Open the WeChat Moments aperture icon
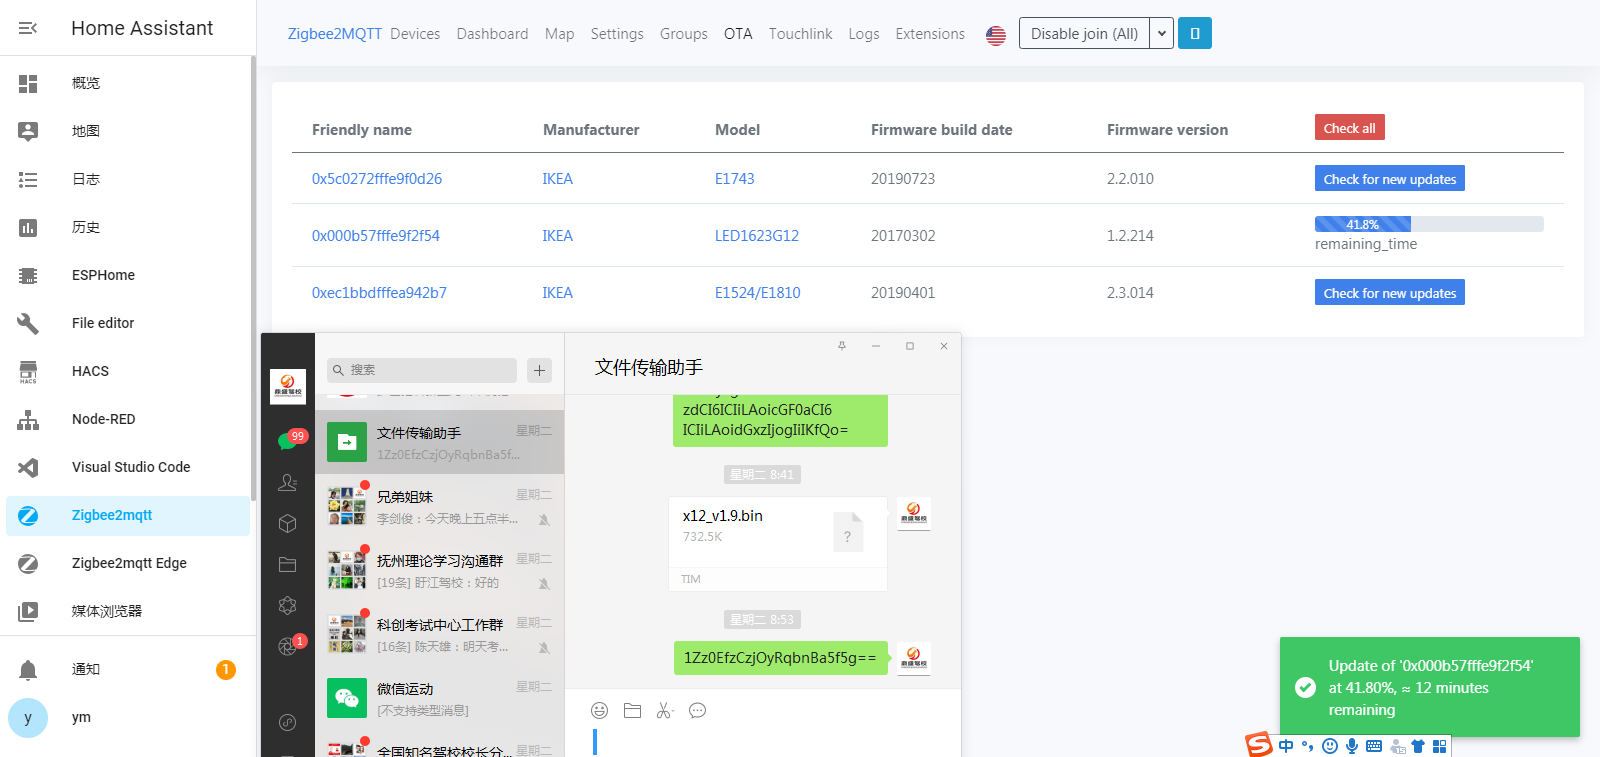Viewport: 1600px width, 757px height. coord(288,646)
